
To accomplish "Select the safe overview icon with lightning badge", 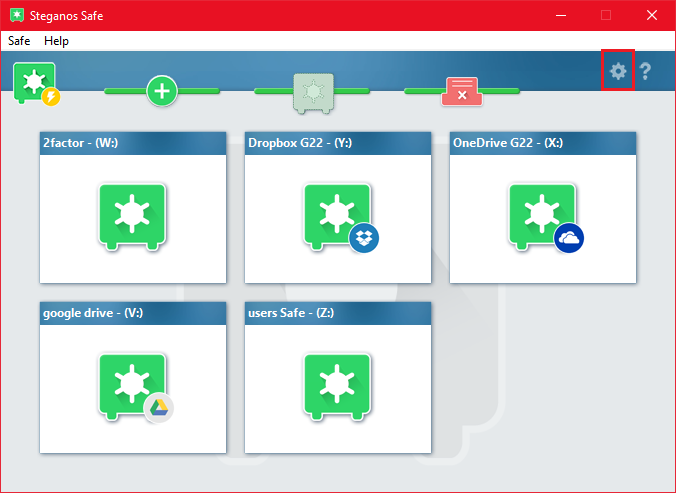I will click(36, 84).
